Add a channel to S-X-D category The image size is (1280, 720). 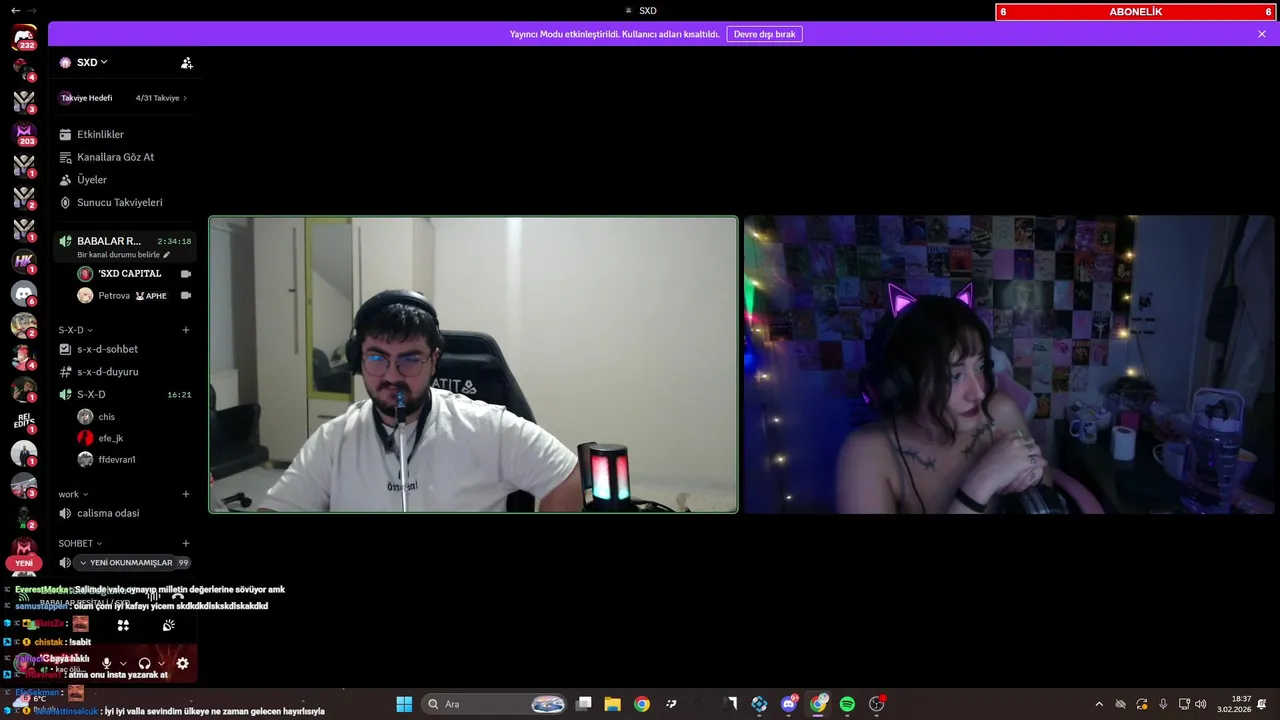click(185, 330)
